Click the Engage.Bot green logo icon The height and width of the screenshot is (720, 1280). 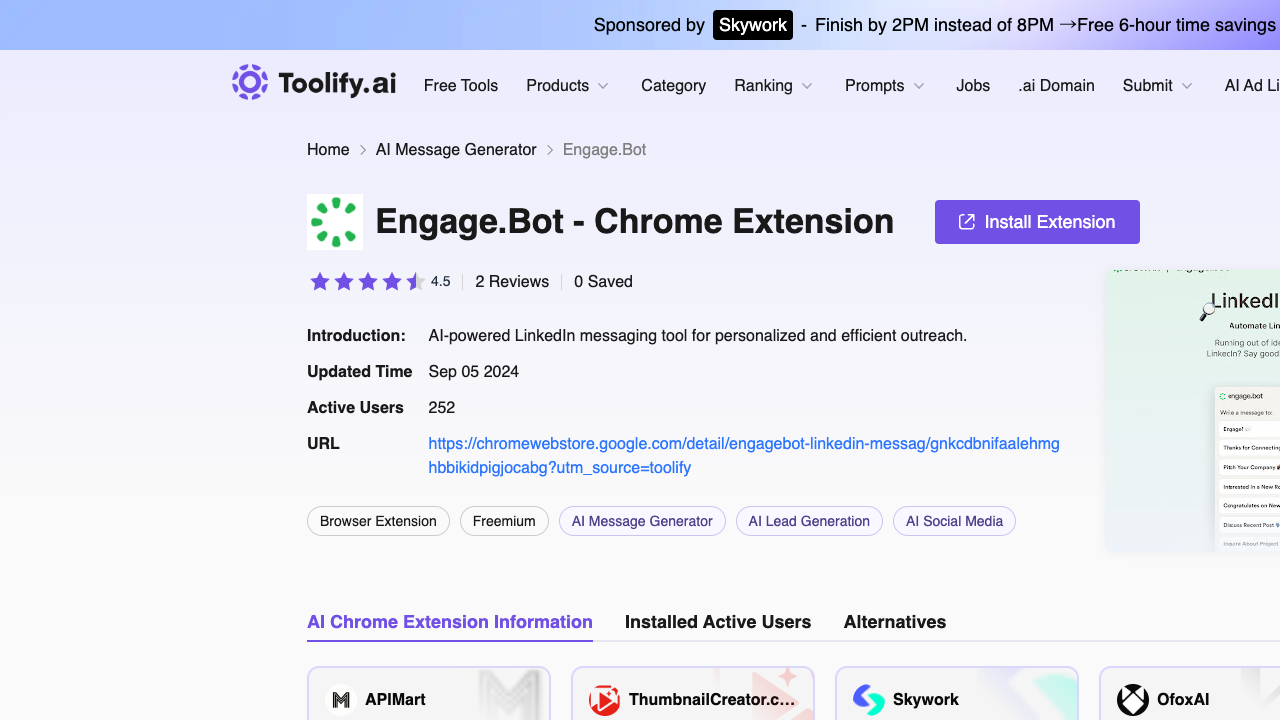click(335, 222)
